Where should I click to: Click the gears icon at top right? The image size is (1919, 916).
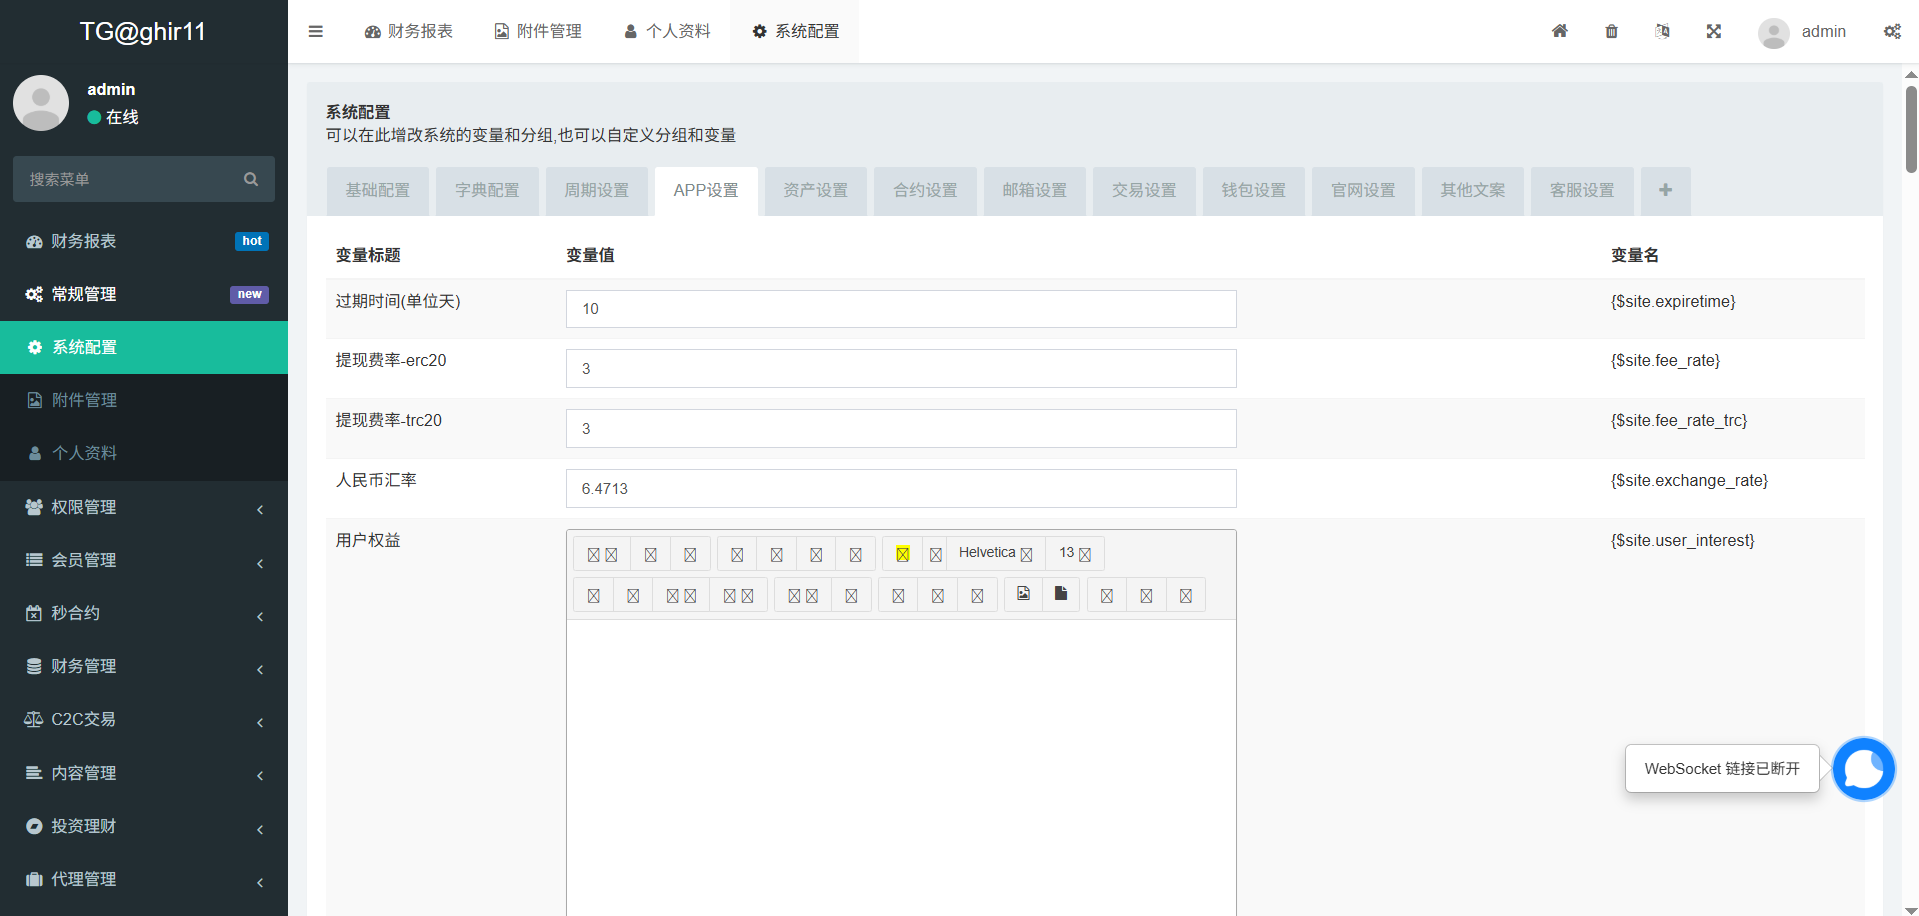tap(1892, 31)
